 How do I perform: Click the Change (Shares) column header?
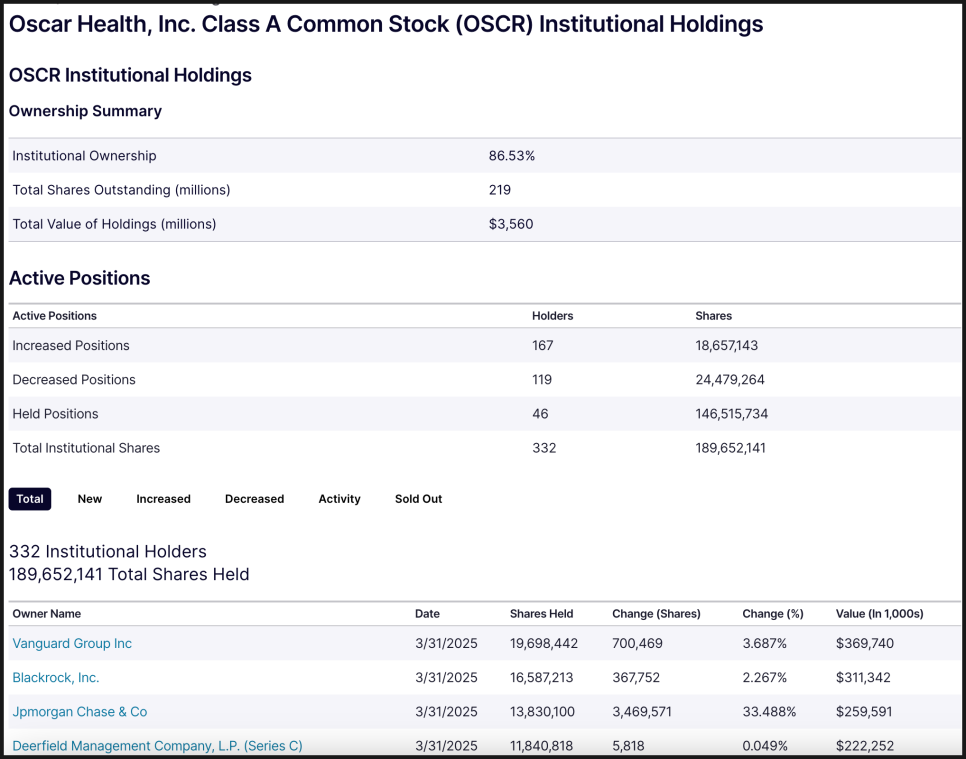click(x=656, y=614)
